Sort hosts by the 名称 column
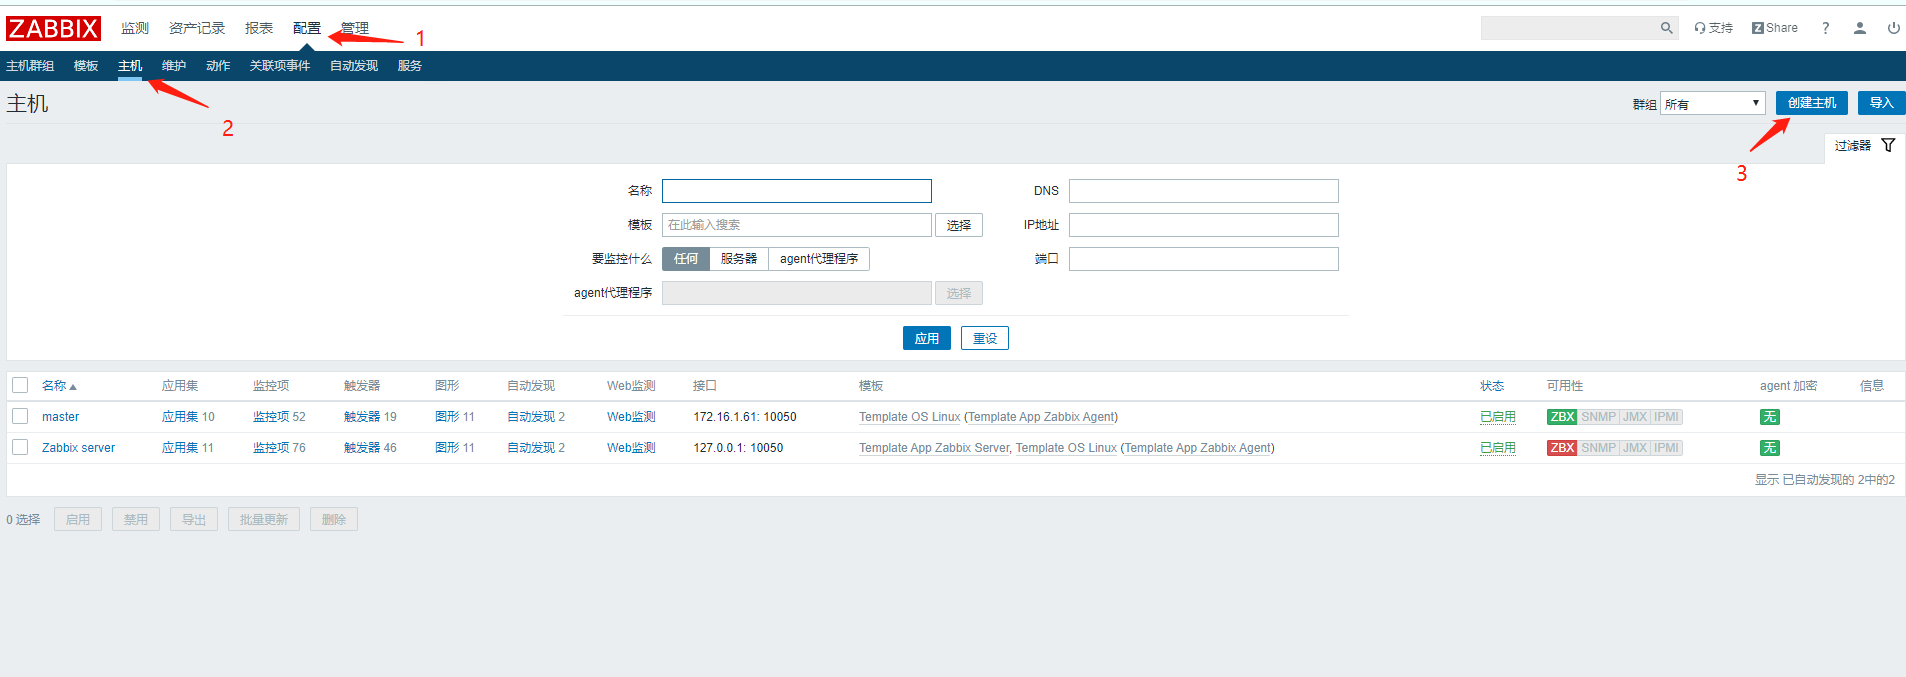1906x677 pixels. 59,386
